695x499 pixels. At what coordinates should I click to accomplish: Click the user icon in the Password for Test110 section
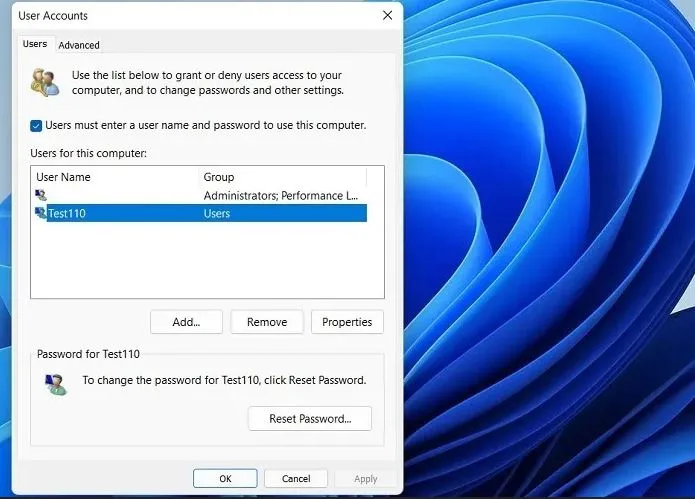[x=56, y=384]
